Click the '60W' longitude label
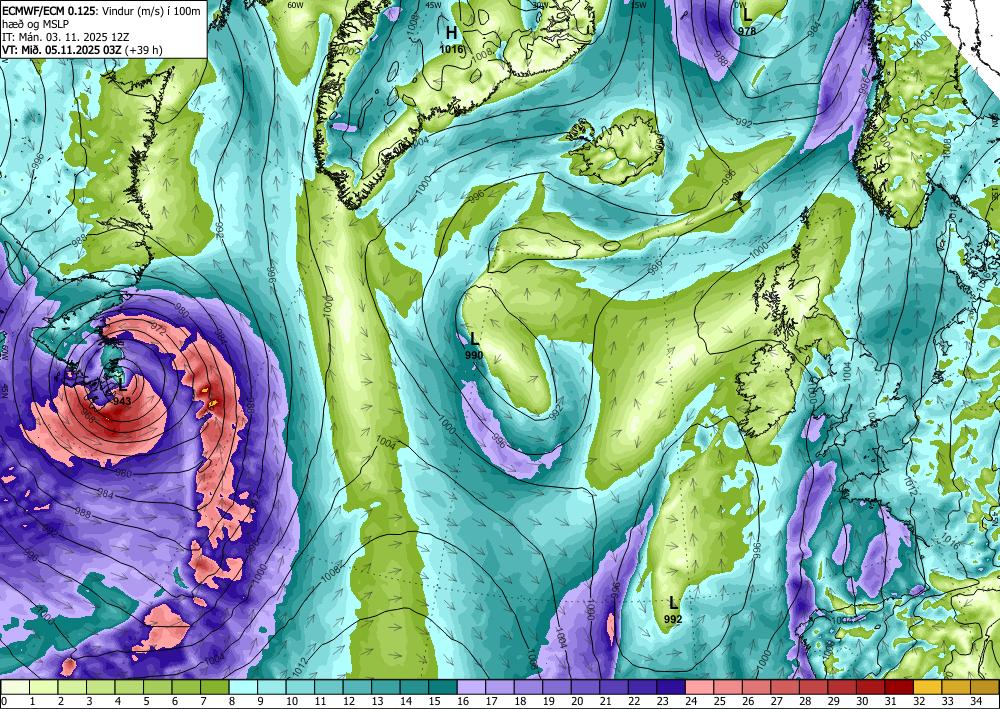Screen dimensions: 1000x709 (x=295, y=5)
